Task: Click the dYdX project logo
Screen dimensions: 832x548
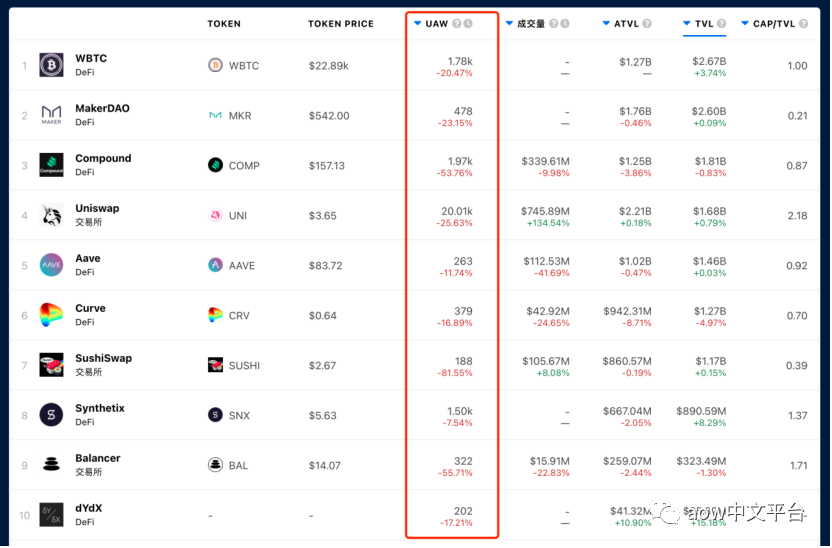Action: (x=51, y=515)
